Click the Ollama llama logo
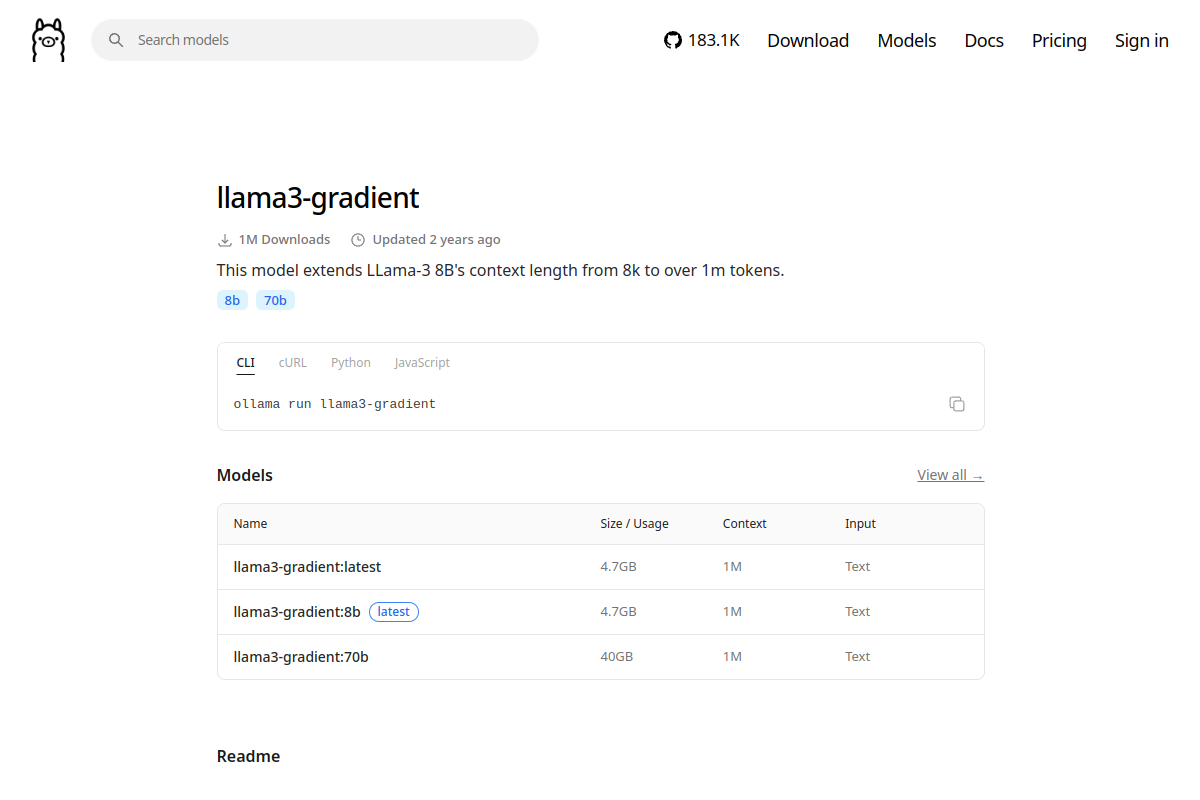 pyautogui.click(x=48, y=40)
